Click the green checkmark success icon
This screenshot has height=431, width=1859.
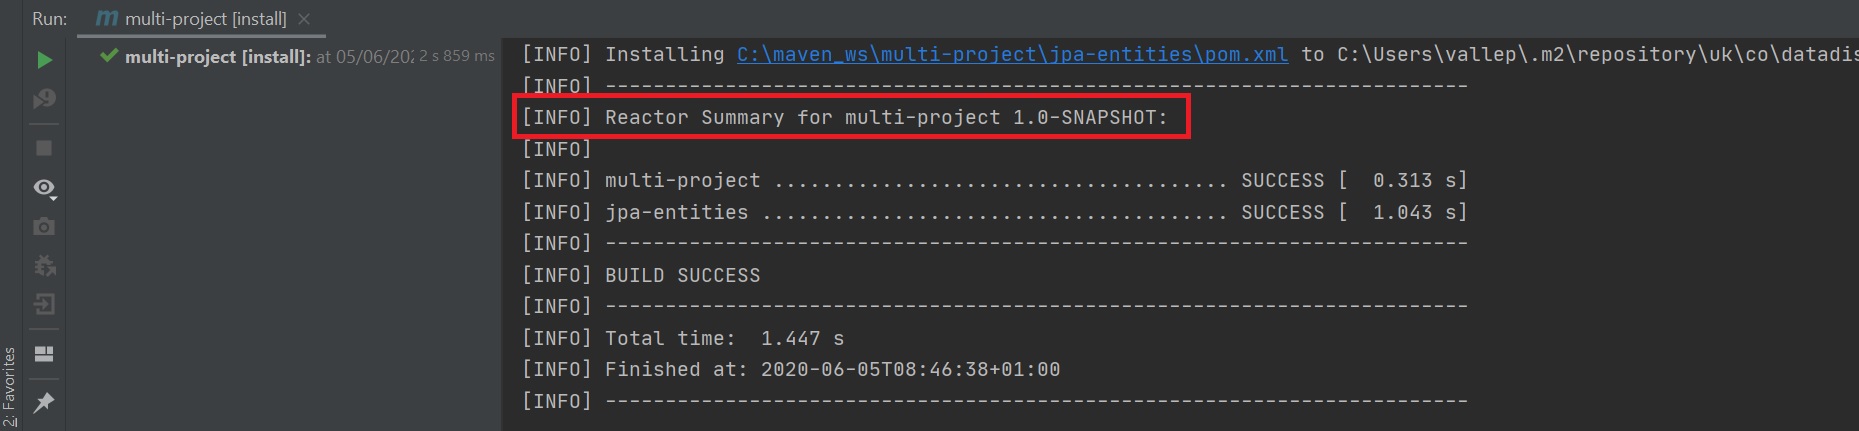(x=109, y=56)
